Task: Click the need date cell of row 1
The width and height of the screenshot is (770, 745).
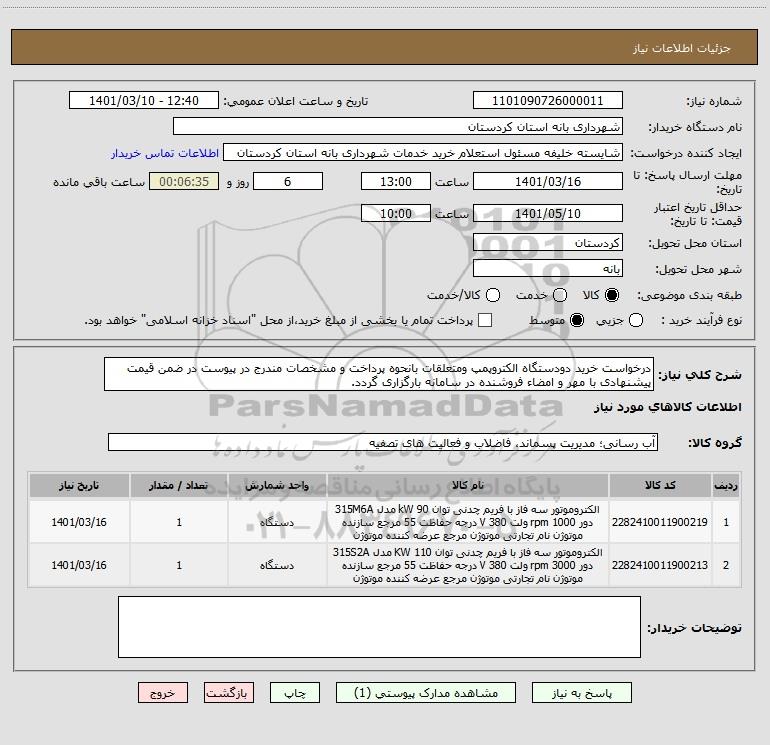Action: (x=79, y=522)
